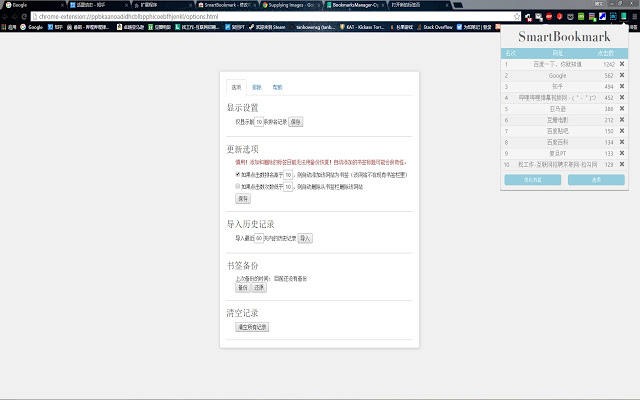Screen dimensions: 640x400
Task: Open the 亚马逊 entry in popup list
Action: click(x=557, y=109)
